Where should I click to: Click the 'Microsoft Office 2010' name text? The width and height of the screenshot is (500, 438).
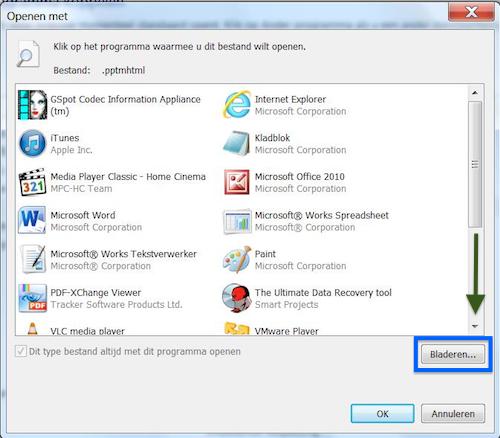[300, 177]
